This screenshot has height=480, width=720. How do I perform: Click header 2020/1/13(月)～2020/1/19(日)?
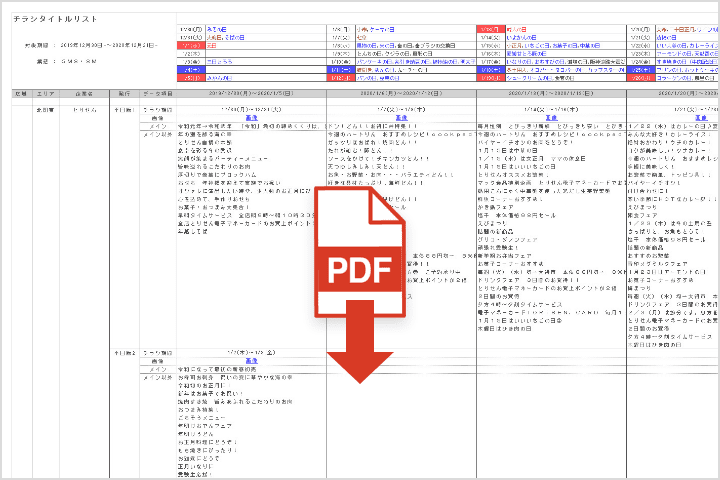point(551,93)
